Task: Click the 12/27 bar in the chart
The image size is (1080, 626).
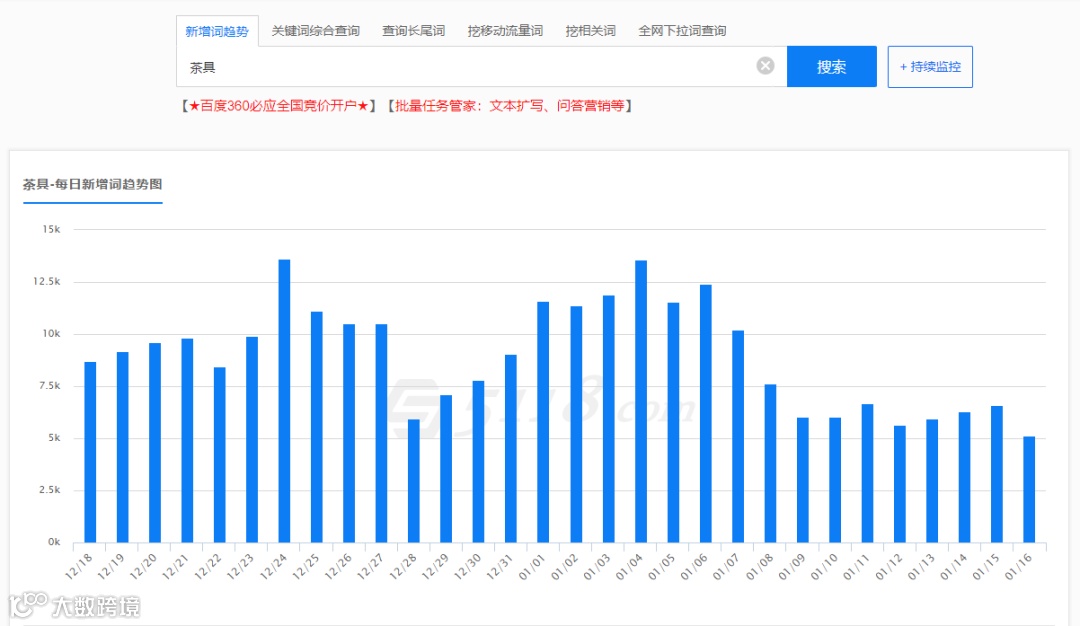Action: (x=382, y=433)
